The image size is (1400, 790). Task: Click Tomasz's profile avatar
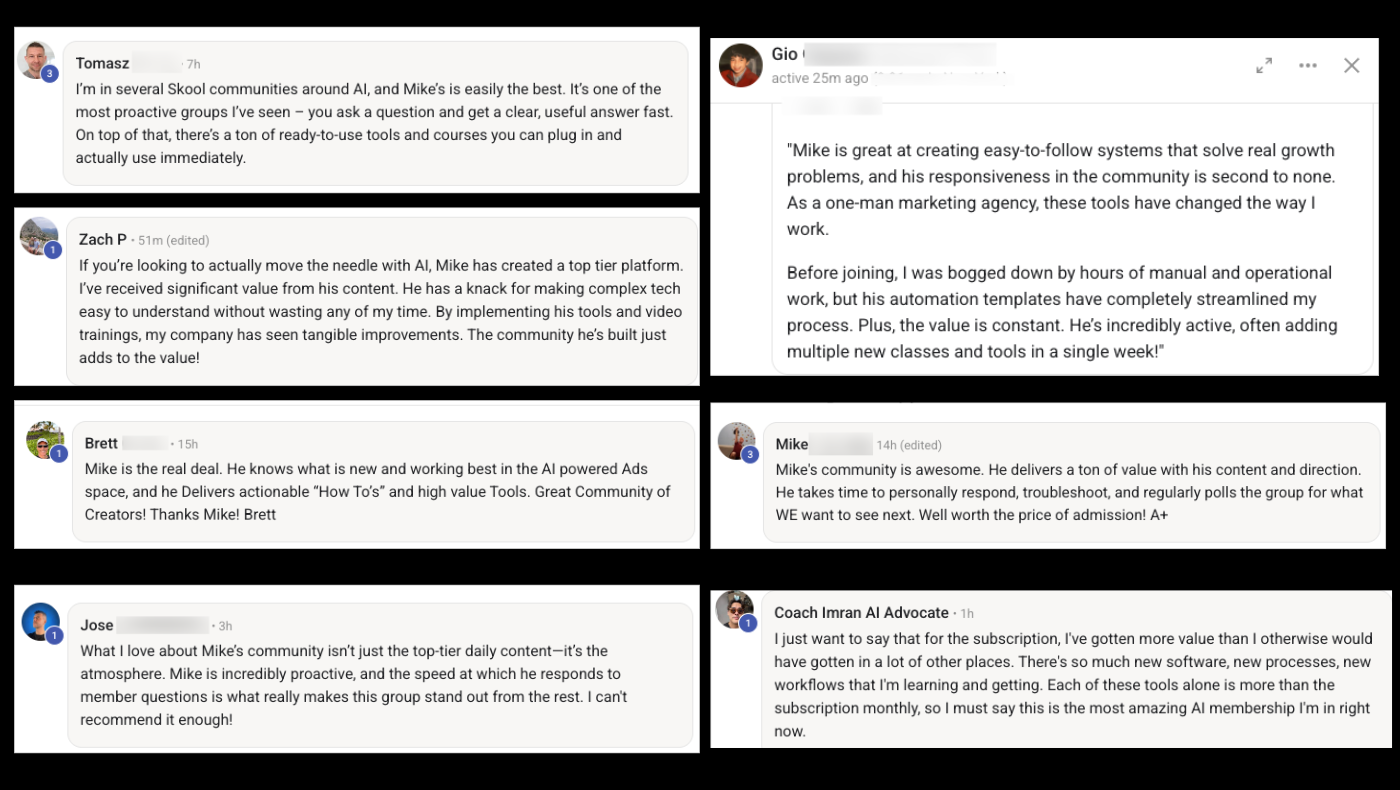tap(35, 60)
